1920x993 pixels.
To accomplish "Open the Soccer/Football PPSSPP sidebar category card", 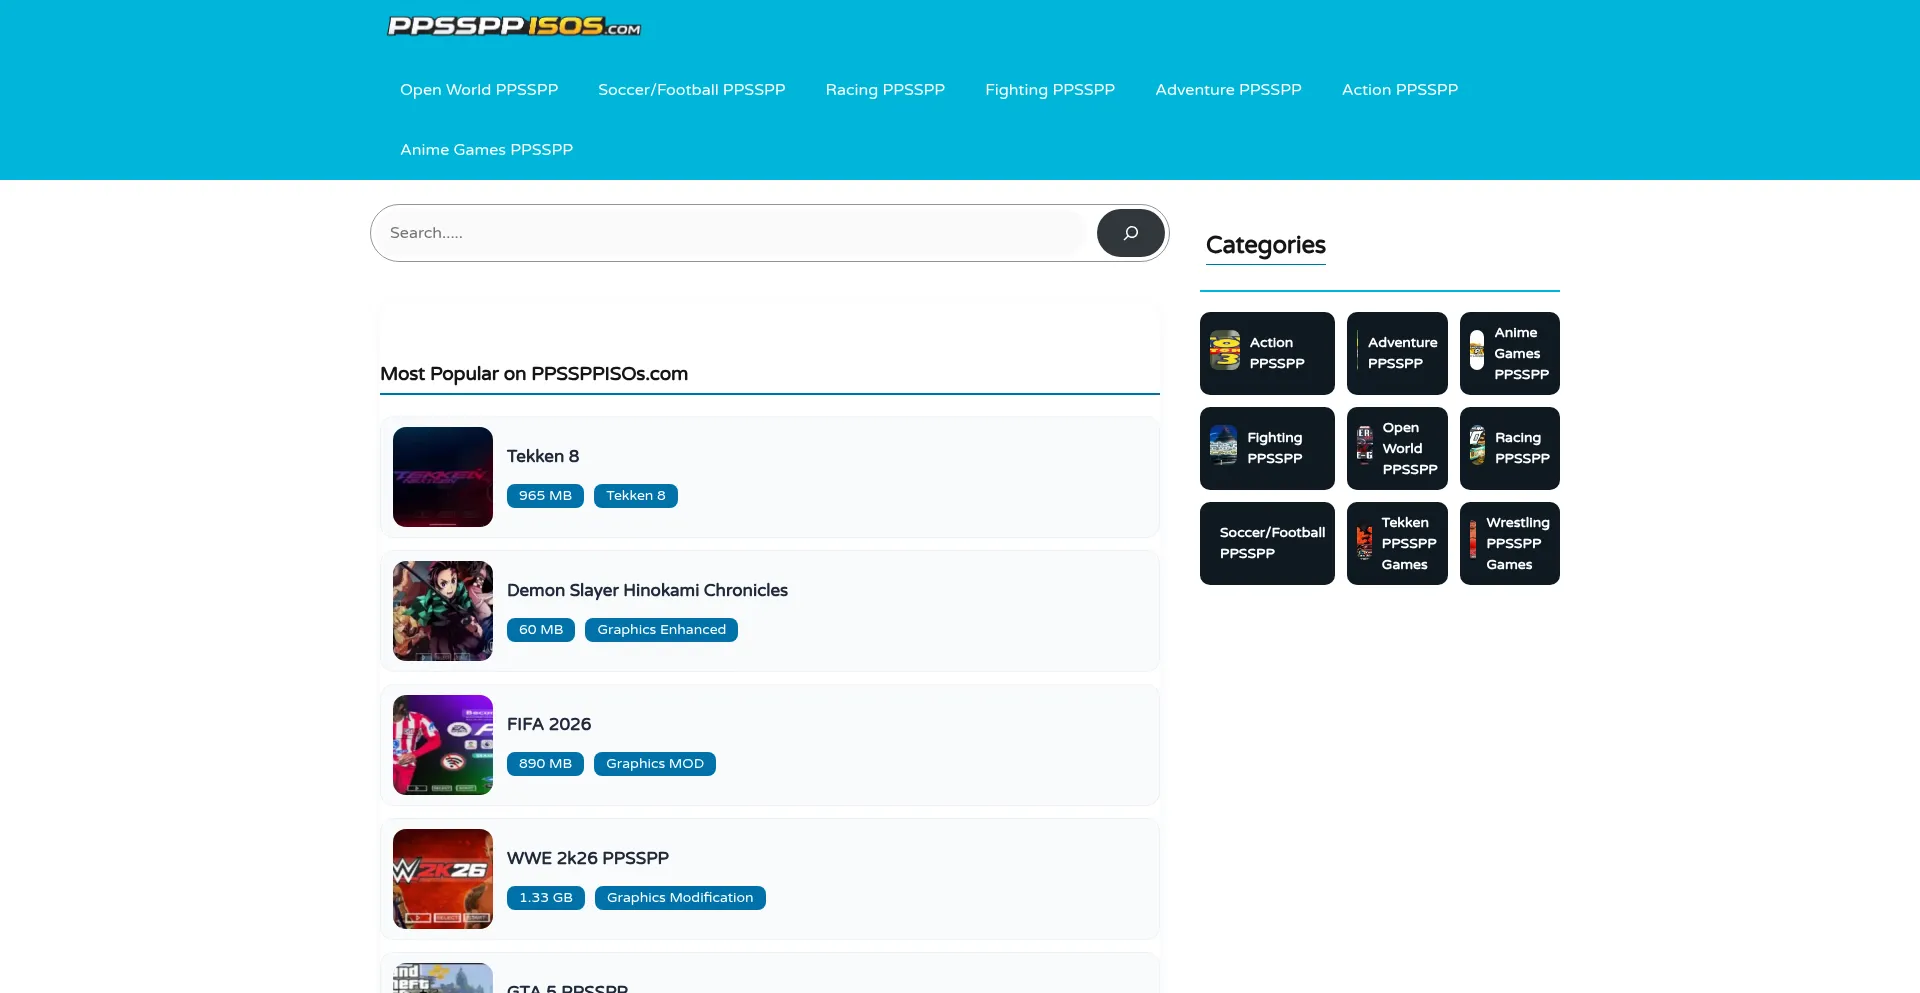I will point(1267,543).
